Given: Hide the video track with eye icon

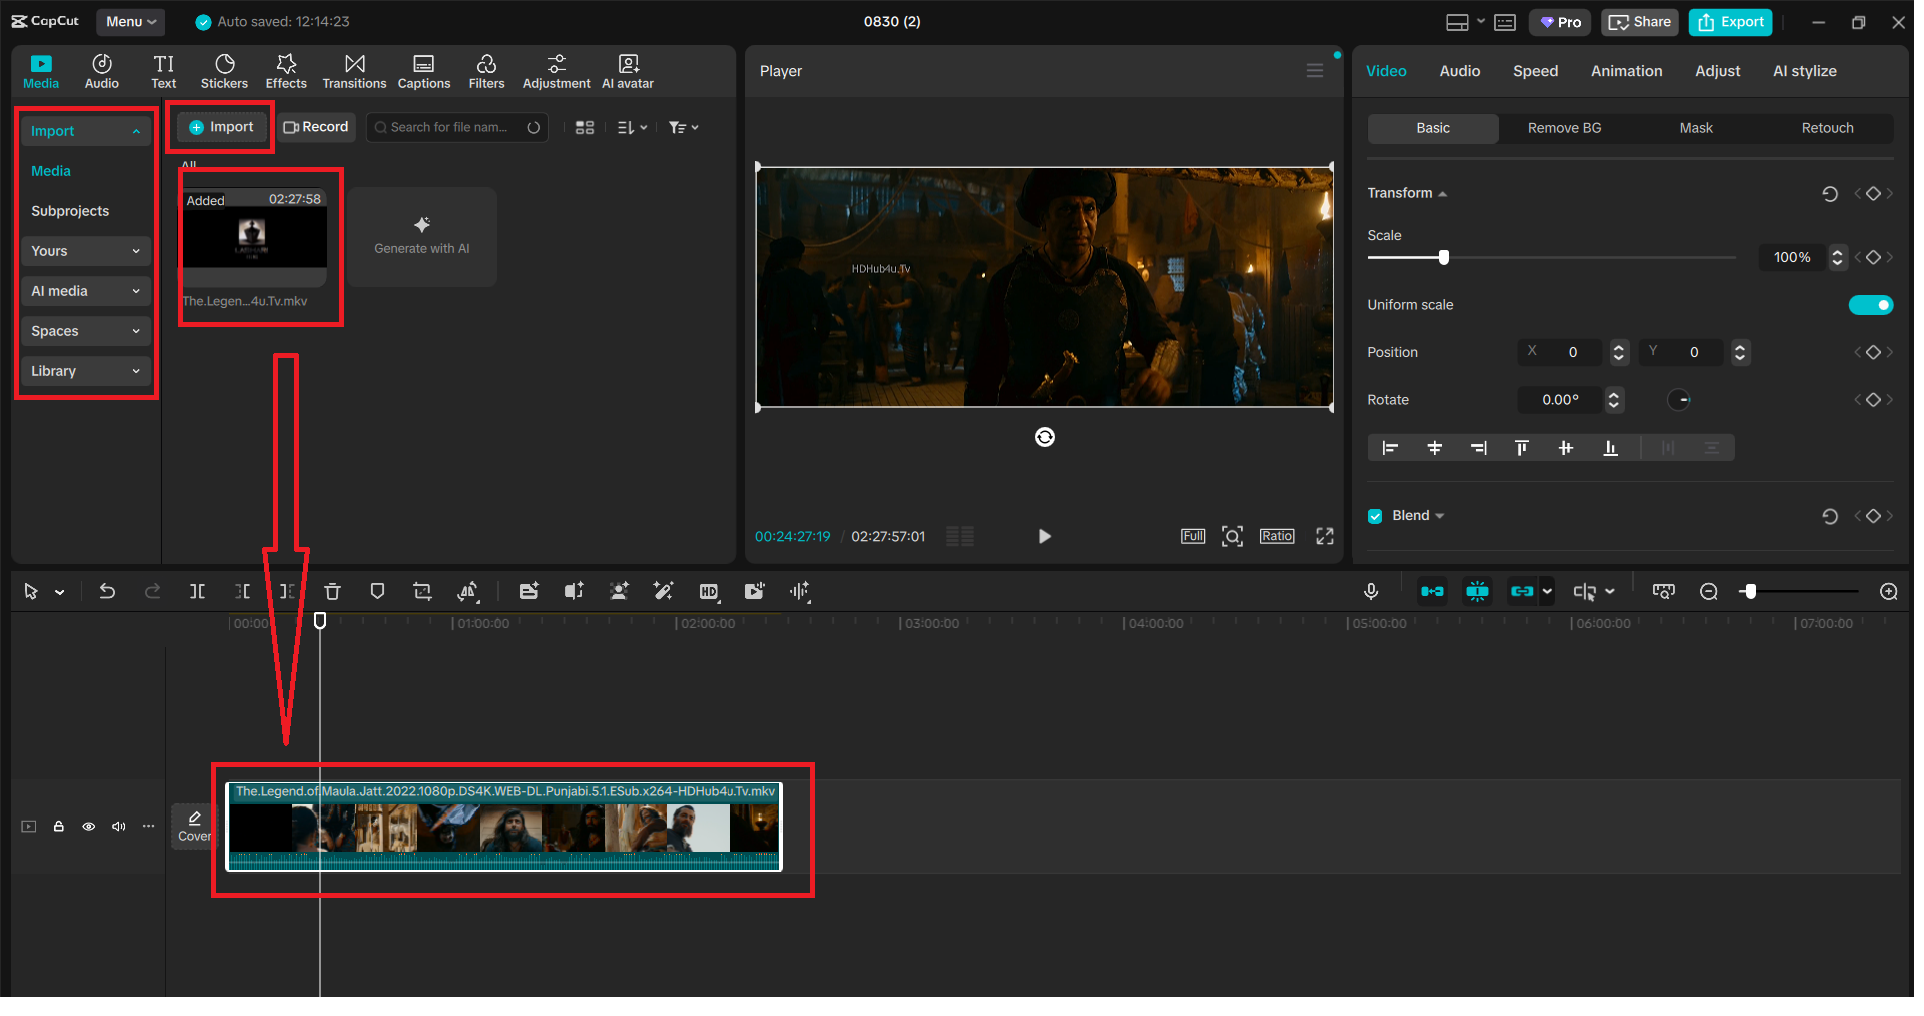Looking at the screenshot, I should pos(89,827).
